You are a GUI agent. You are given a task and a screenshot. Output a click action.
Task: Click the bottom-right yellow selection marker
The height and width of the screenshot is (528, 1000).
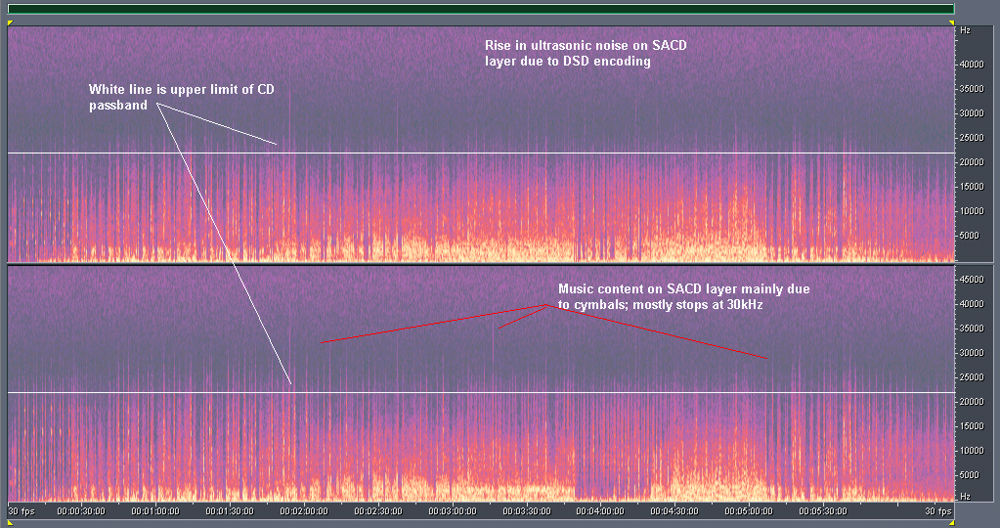[x=953, y=522]
